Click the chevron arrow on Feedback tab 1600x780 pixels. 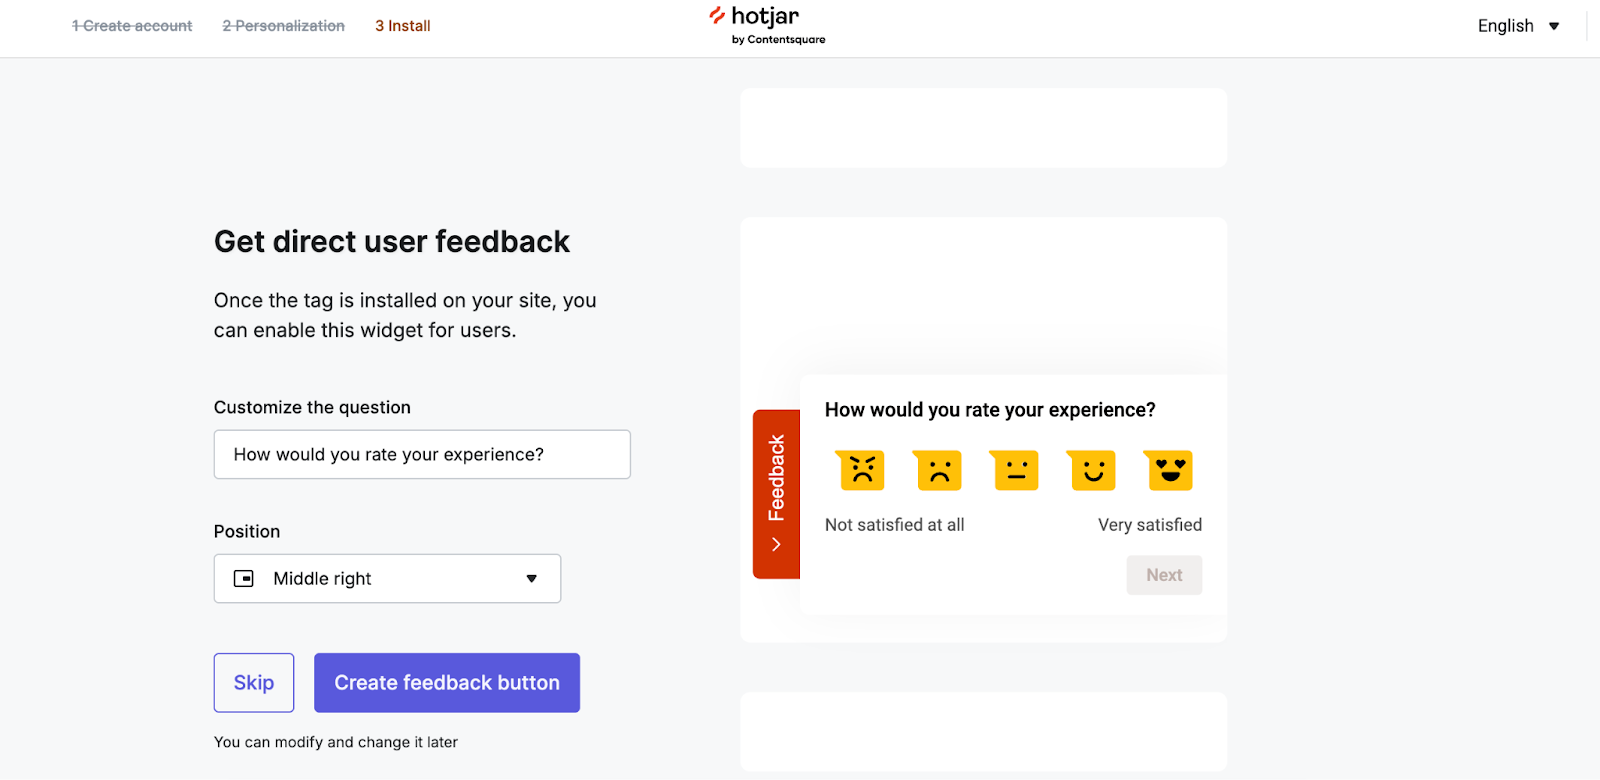776,545
